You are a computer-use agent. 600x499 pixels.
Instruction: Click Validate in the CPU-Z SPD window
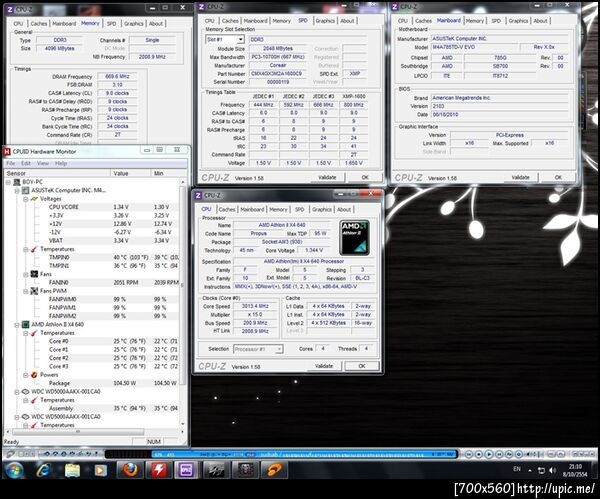pyautogui.click(x=327, y=178)
